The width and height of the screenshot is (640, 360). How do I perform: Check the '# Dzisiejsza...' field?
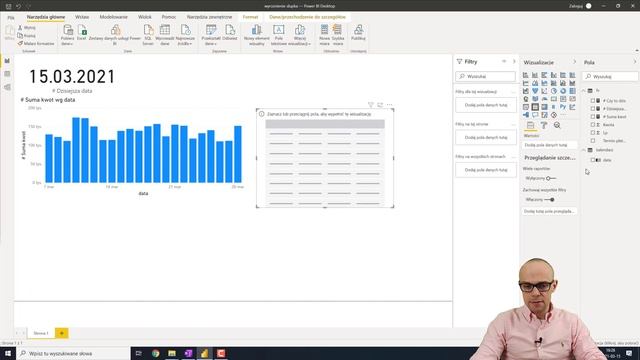pyautogui.click(x=593, y=109)
